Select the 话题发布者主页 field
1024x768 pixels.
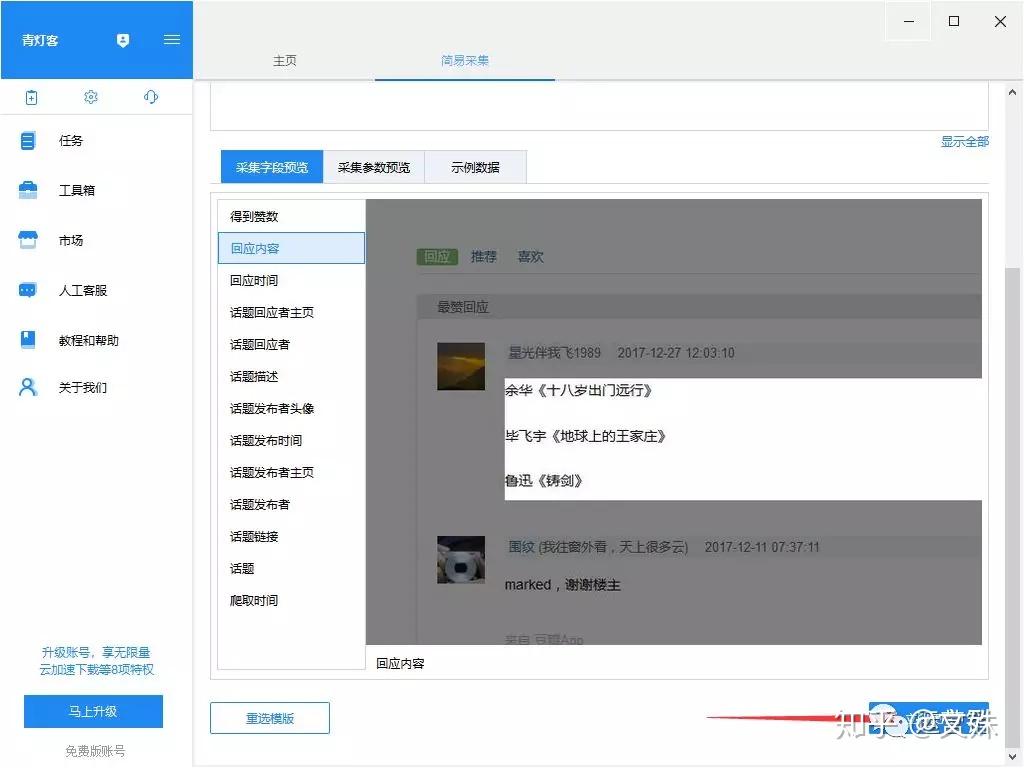pyautogui.click(x=291, y=472)
